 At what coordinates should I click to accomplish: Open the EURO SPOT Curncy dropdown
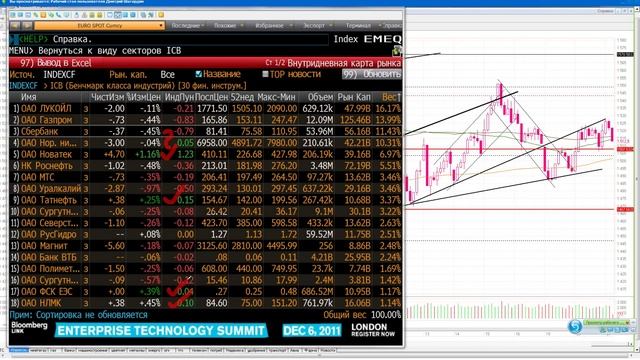(x=100, y=26)
